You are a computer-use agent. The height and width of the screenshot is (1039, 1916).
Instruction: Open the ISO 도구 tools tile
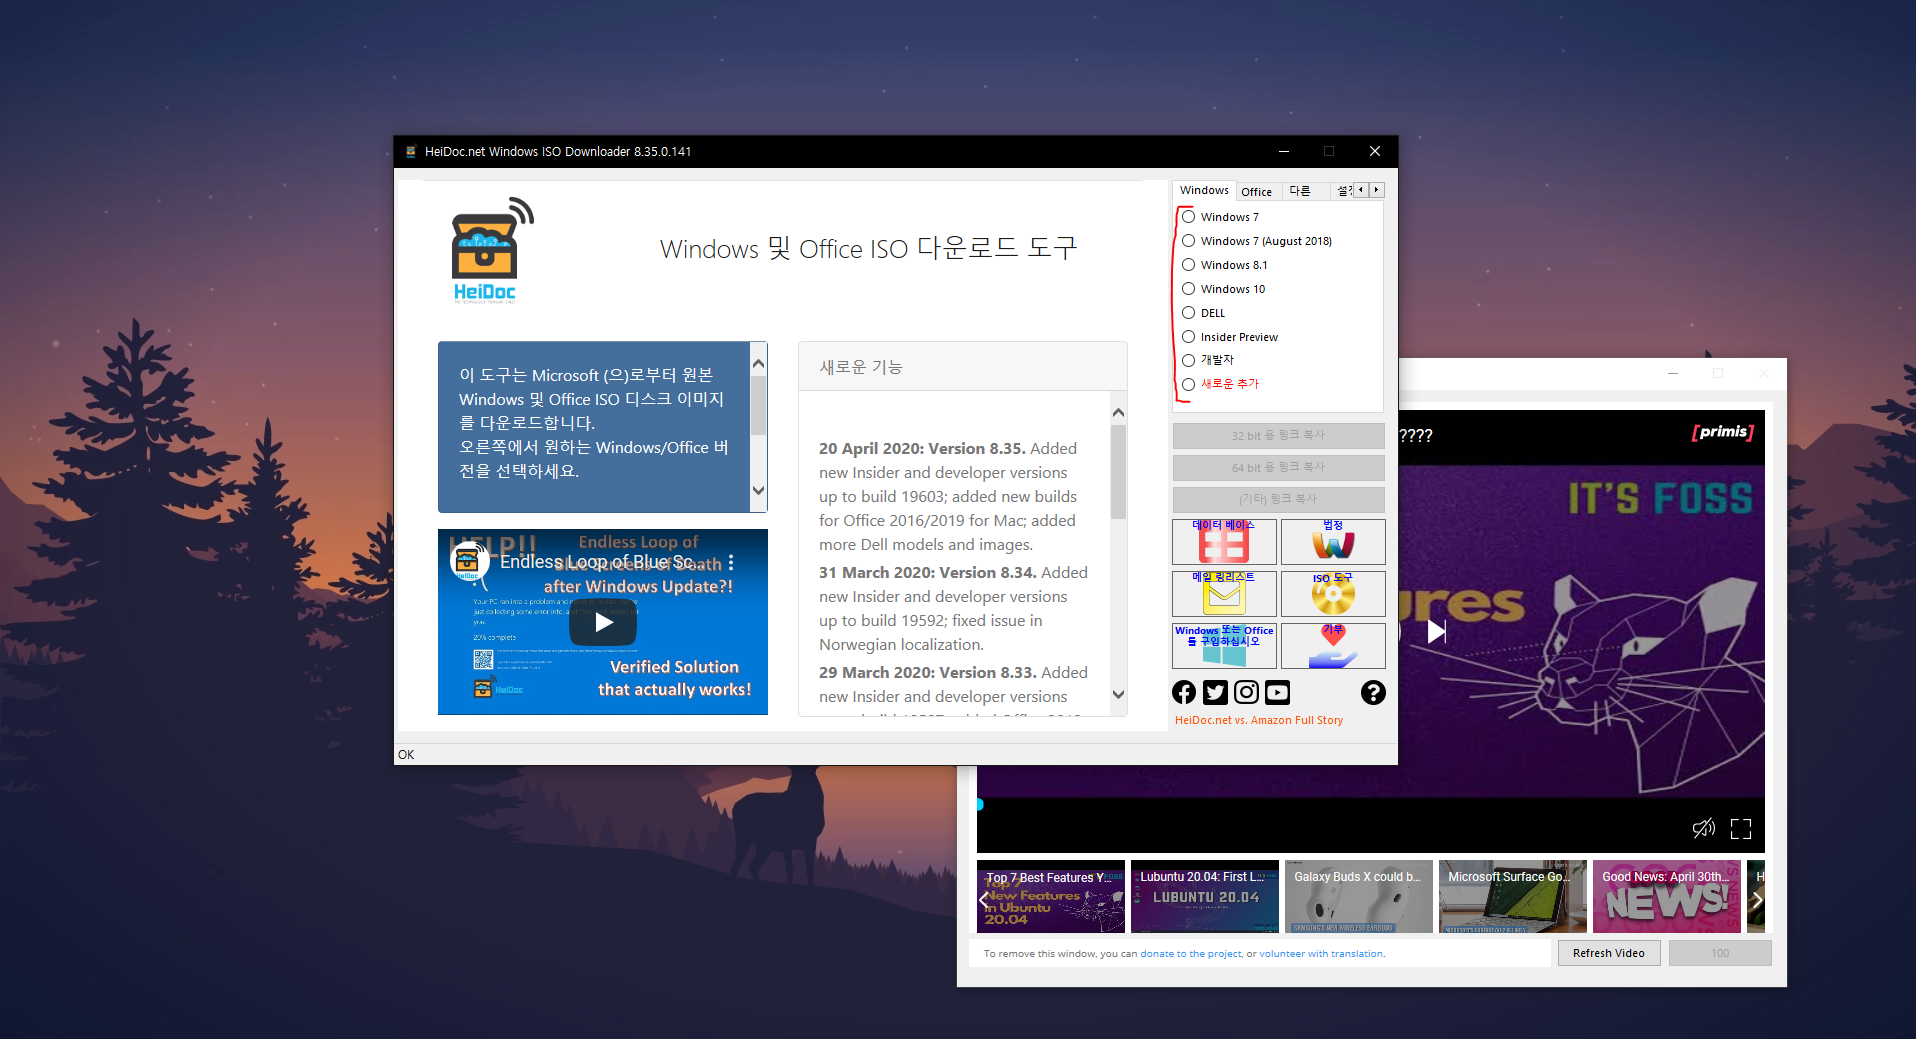click(x=1333, y=593)
